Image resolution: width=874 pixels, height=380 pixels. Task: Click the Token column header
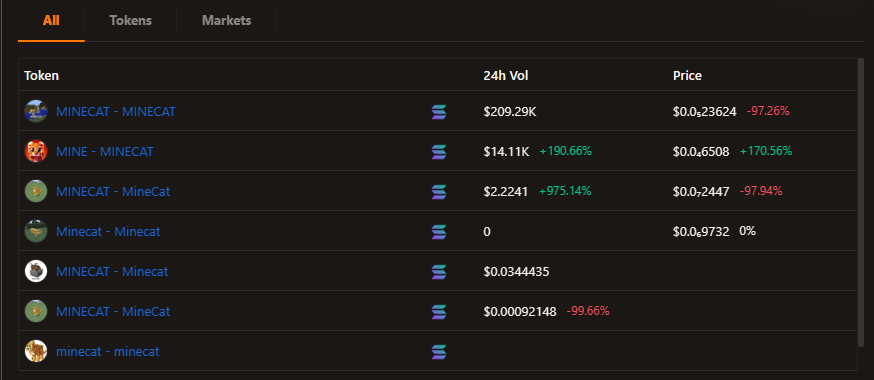(41, 76)
